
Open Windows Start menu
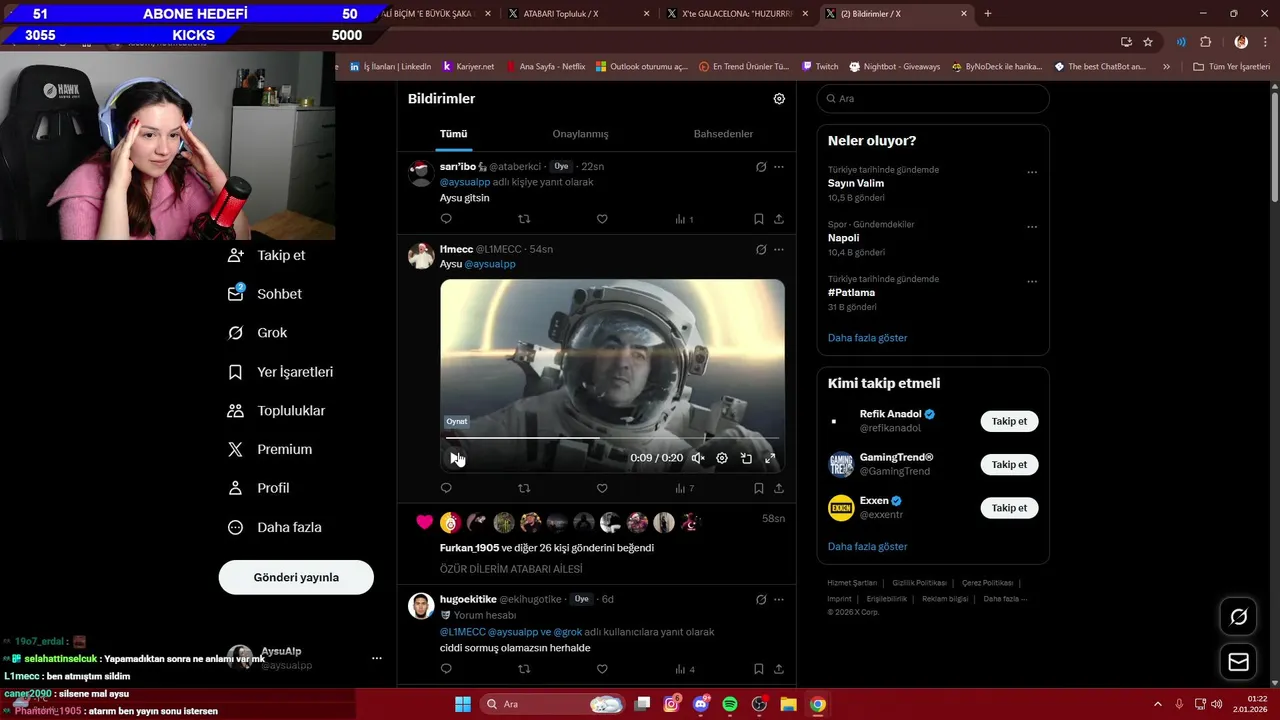click(463, 704)
